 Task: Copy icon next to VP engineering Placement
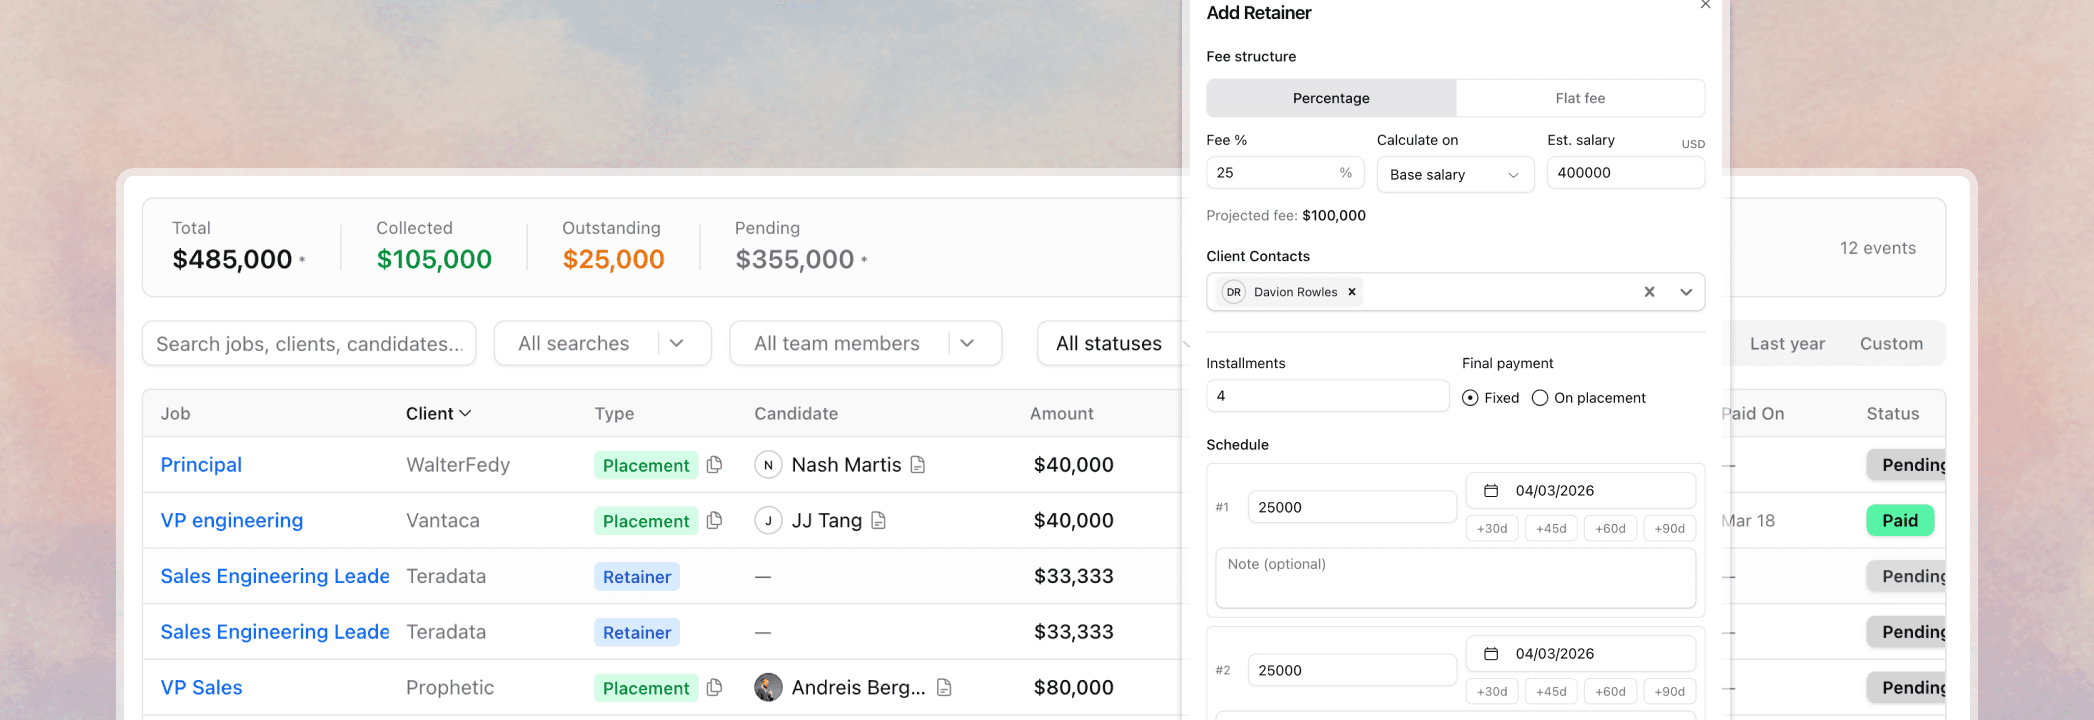(714, 520)
